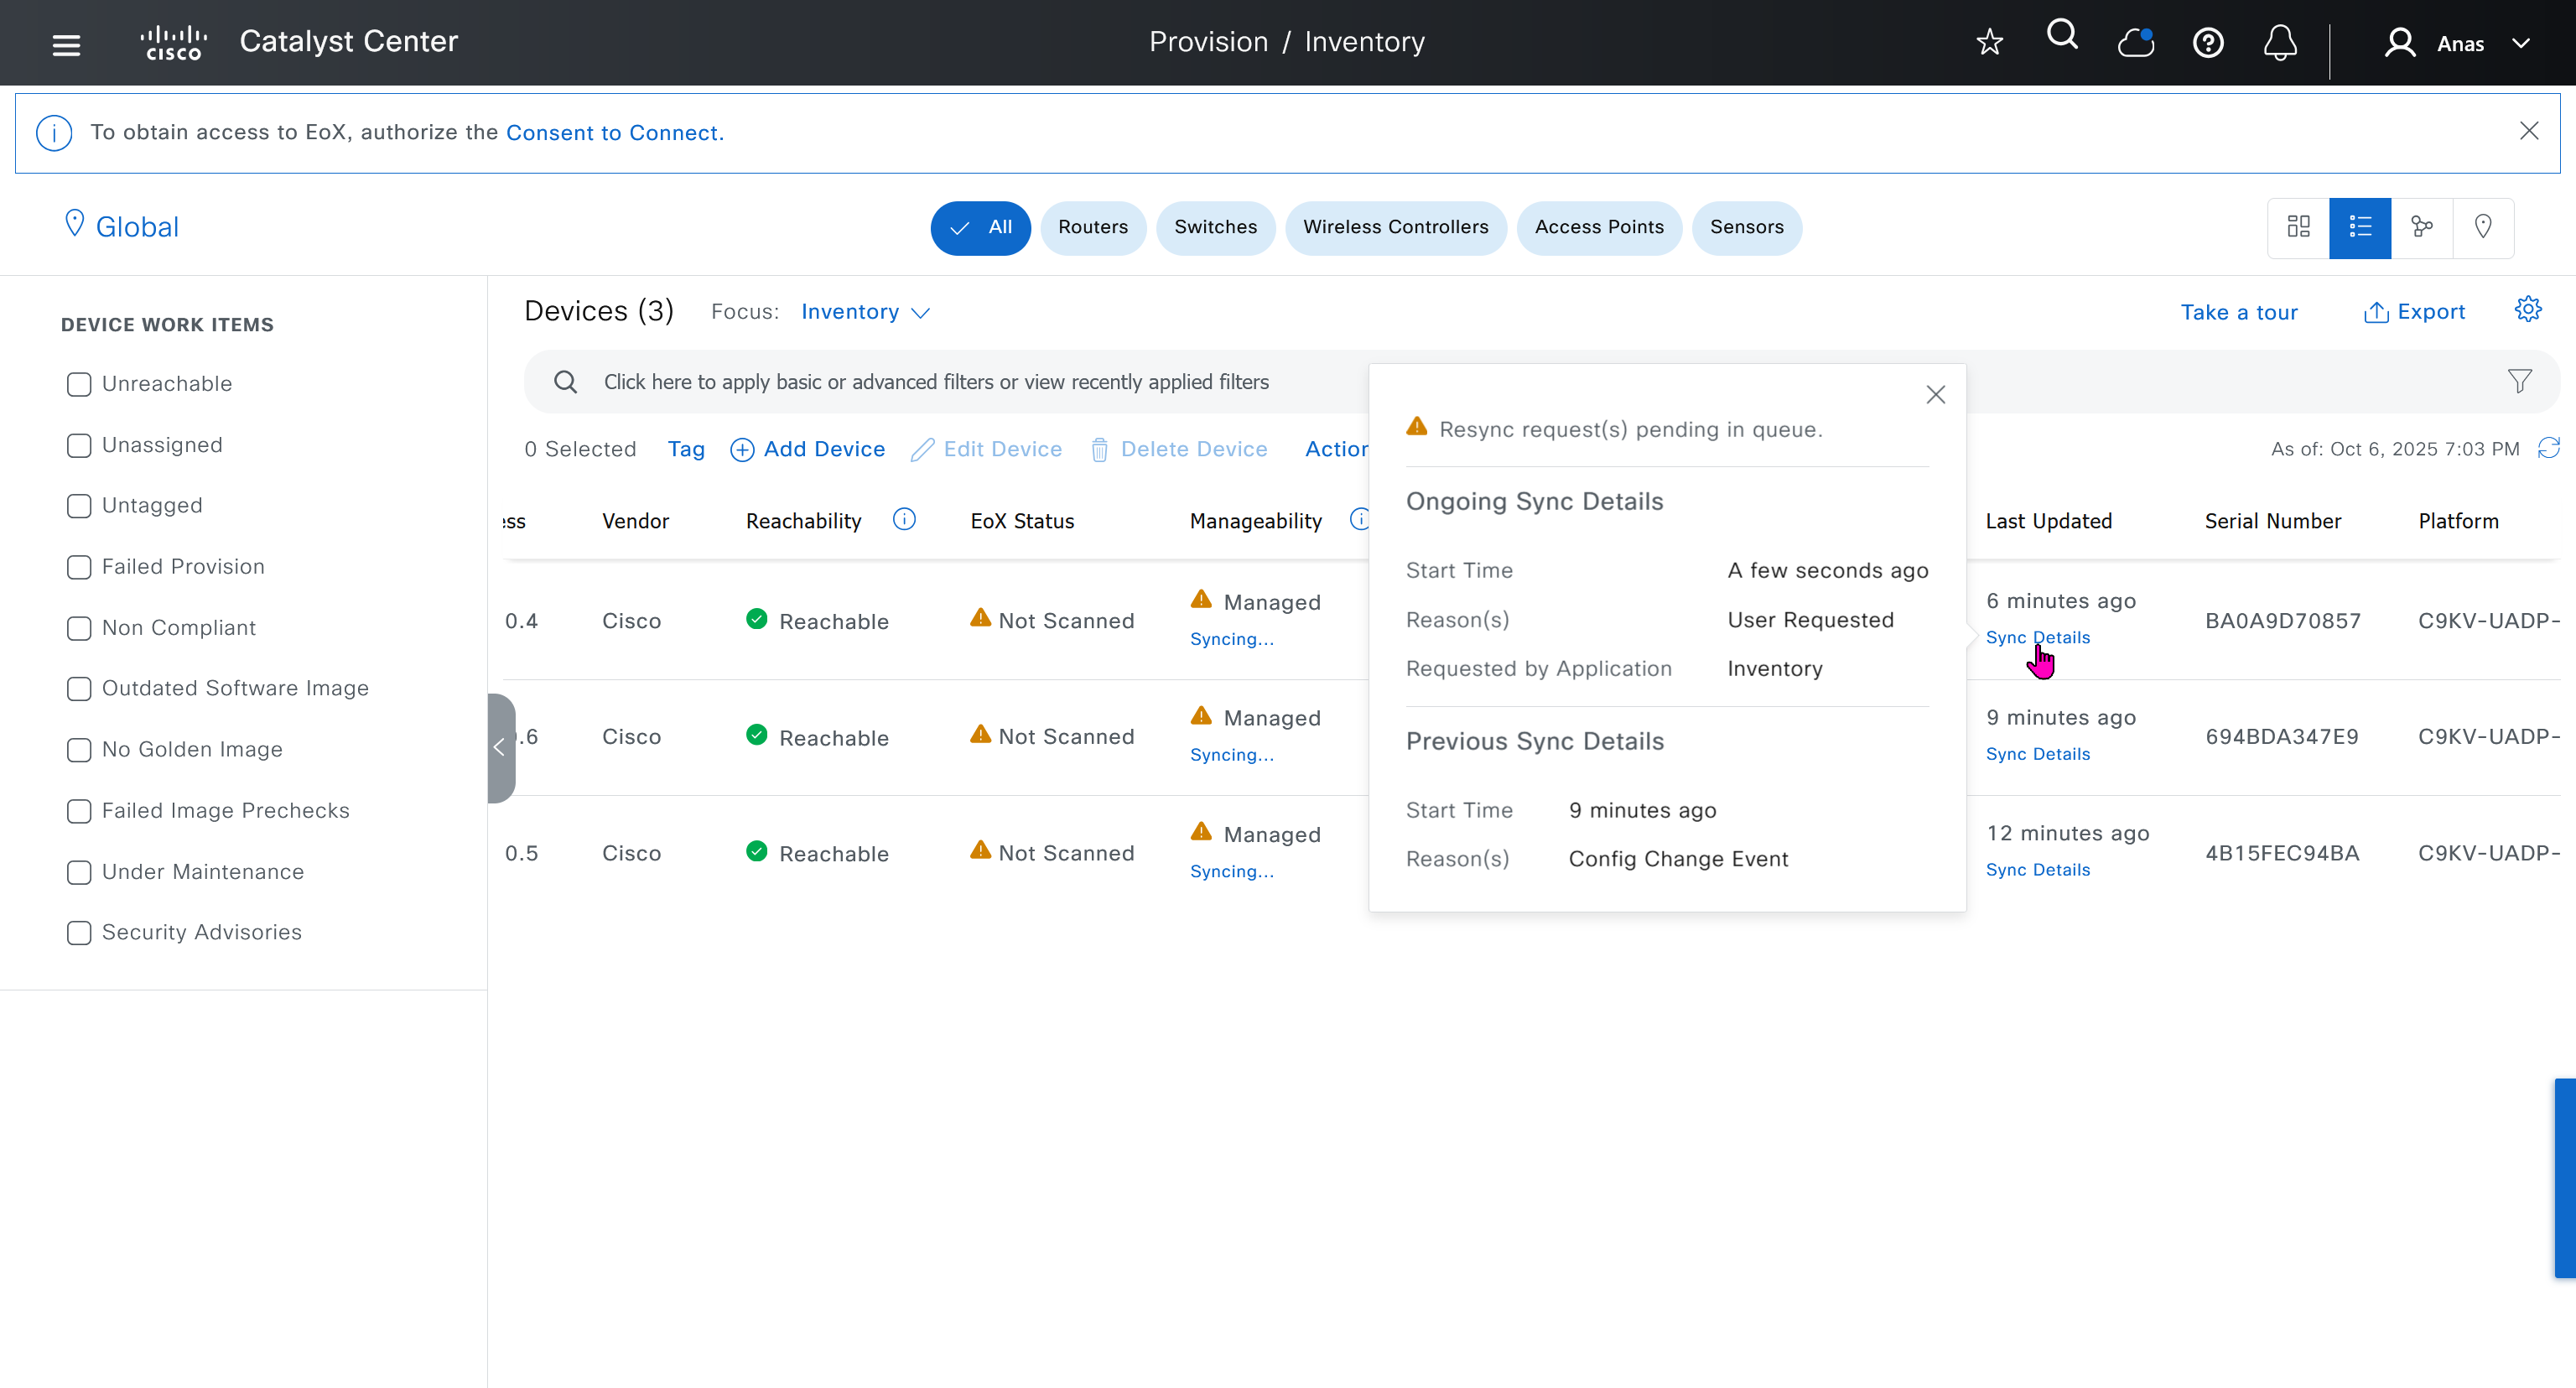
Task: Collapse the device work items side panel
Action: (500, 747)
